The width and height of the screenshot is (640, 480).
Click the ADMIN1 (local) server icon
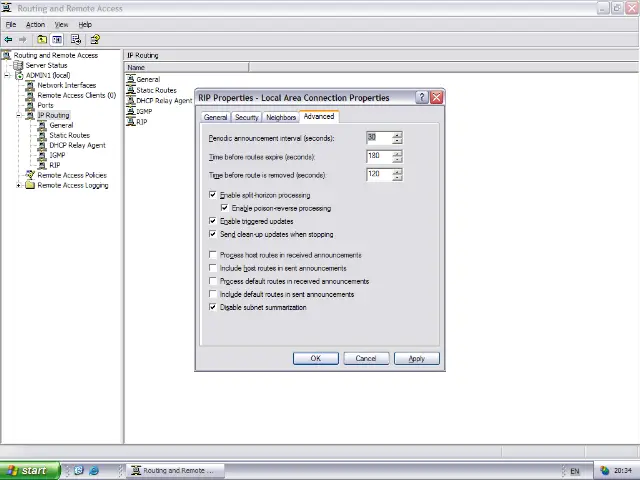click(19, 76)
